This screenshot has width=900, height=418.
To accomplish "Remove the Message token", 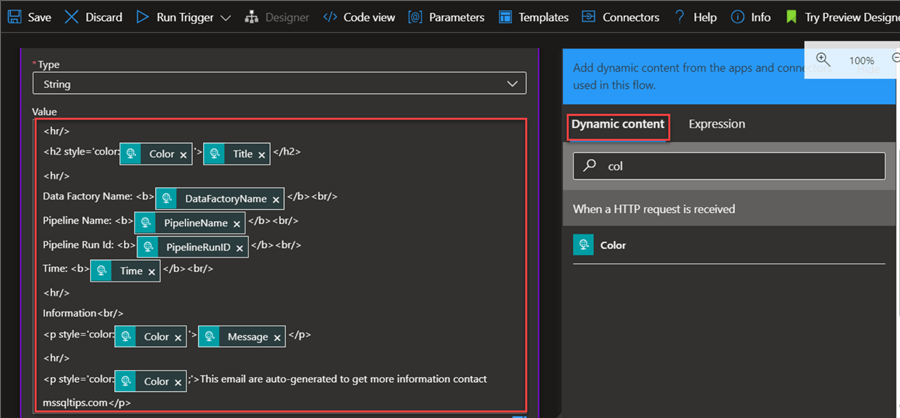I will point(277,338).
